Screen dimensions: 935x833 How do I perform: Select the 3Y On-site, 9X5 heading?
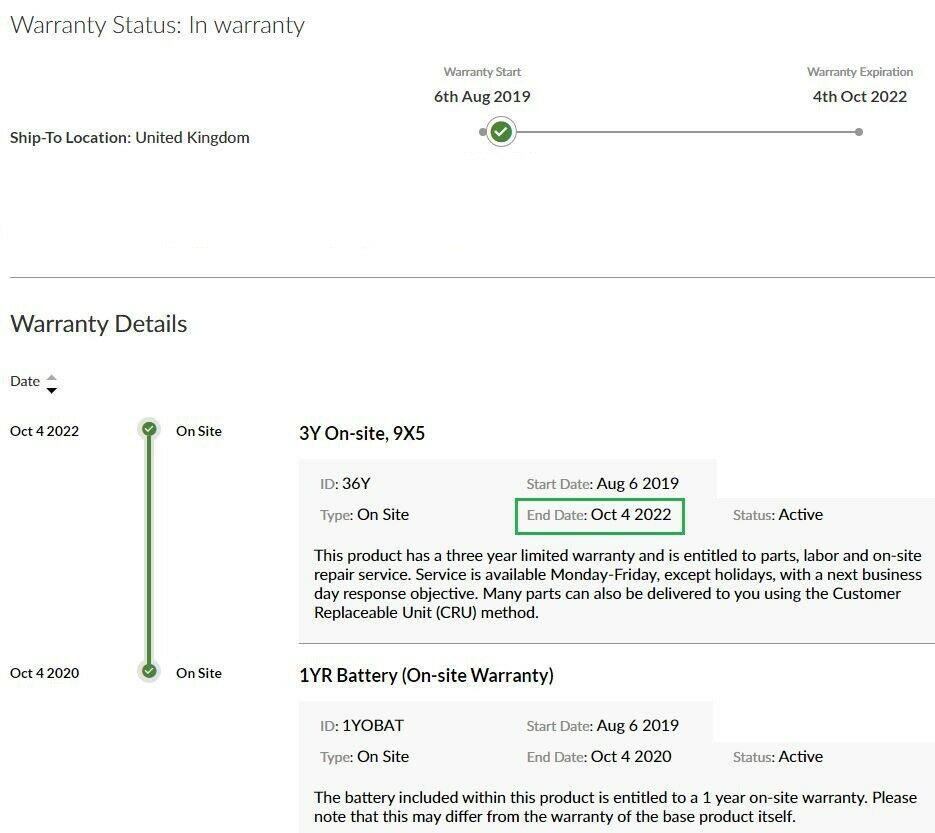pyautogui.click(x=361, y=433)
